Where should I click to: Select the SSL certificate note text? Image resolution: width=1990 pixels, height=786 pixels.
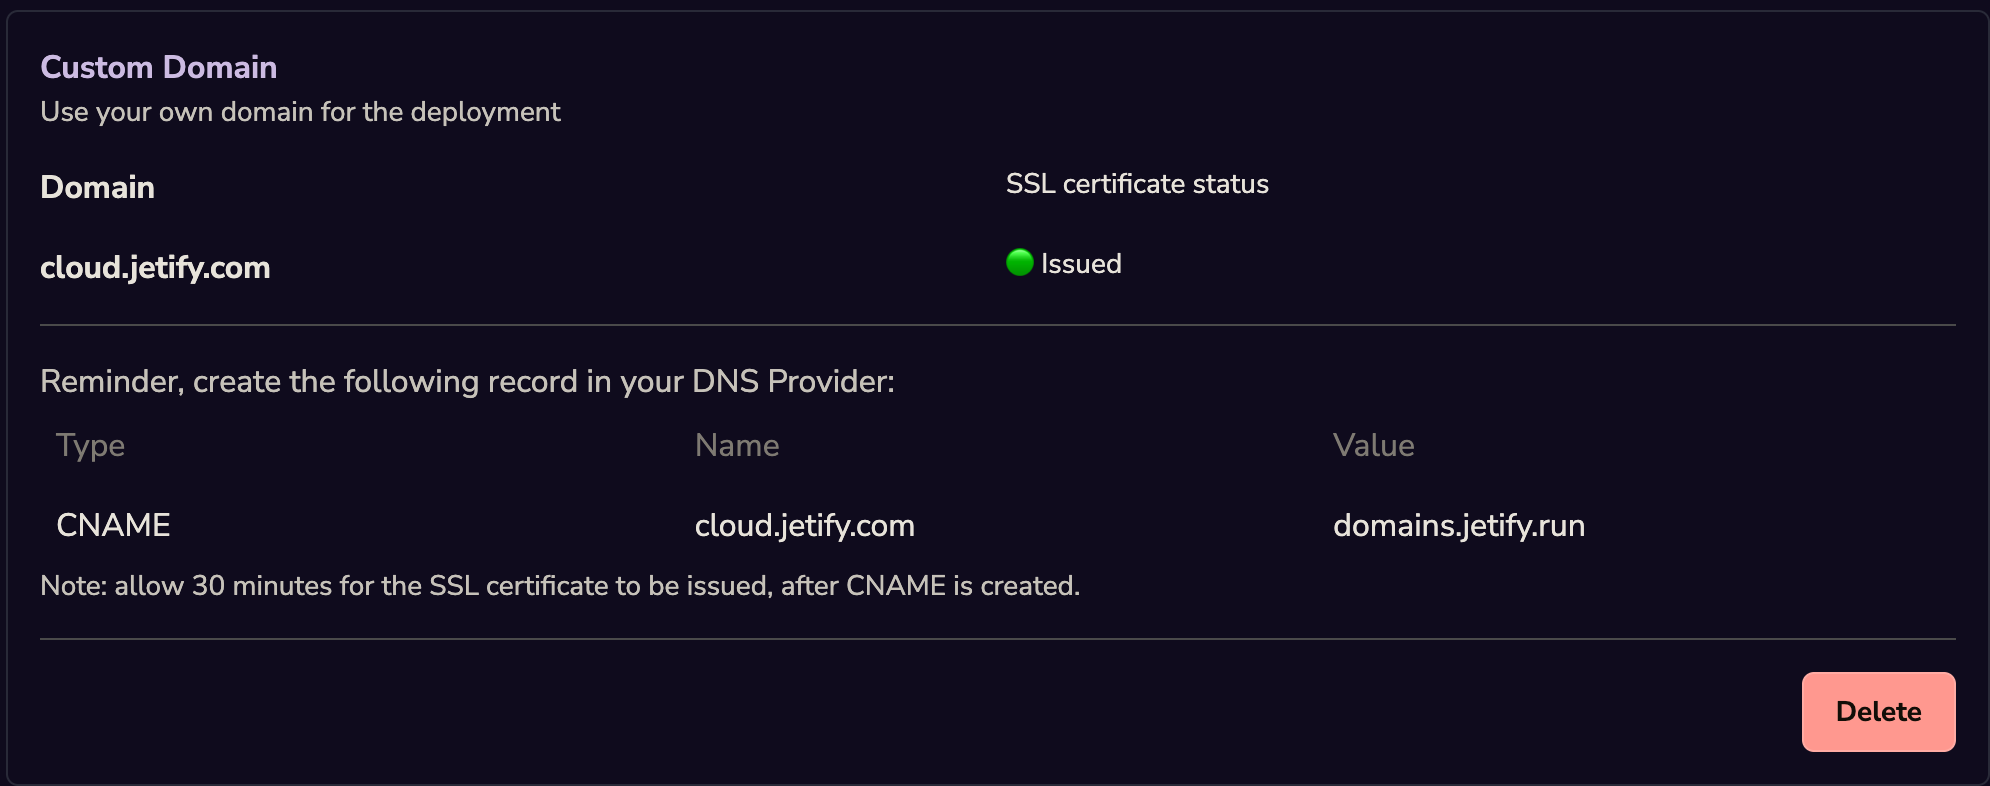560,588
